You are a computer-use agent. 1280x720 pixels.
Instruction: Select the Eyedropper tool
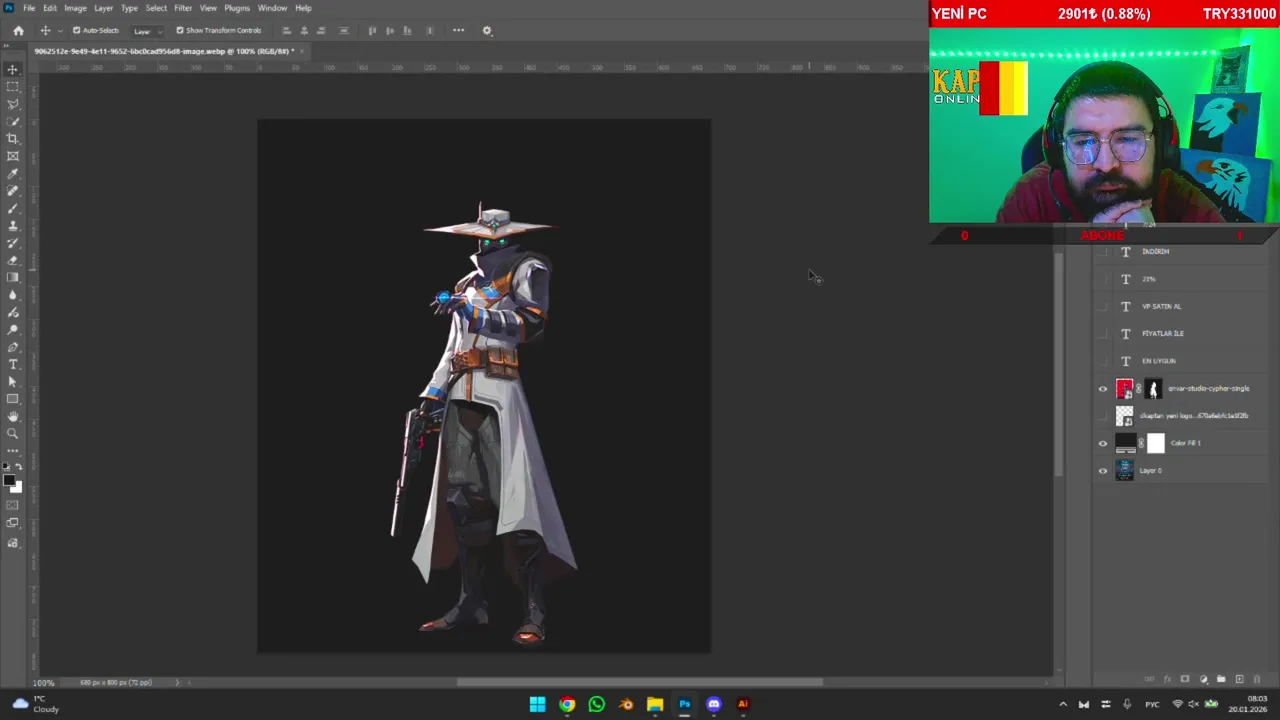pyautogui.click(x=13, y=174)
